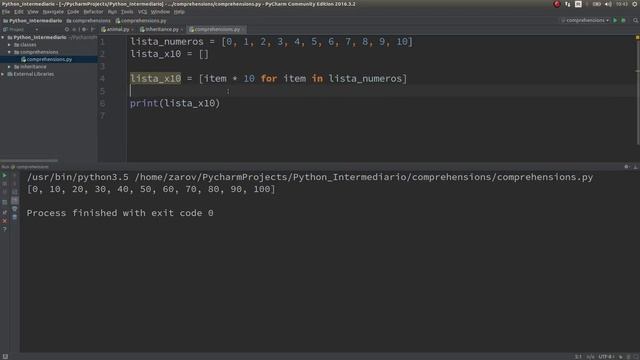Open the Code menu
This screenshot has width=640, height=360.
[x=73, y=12]
